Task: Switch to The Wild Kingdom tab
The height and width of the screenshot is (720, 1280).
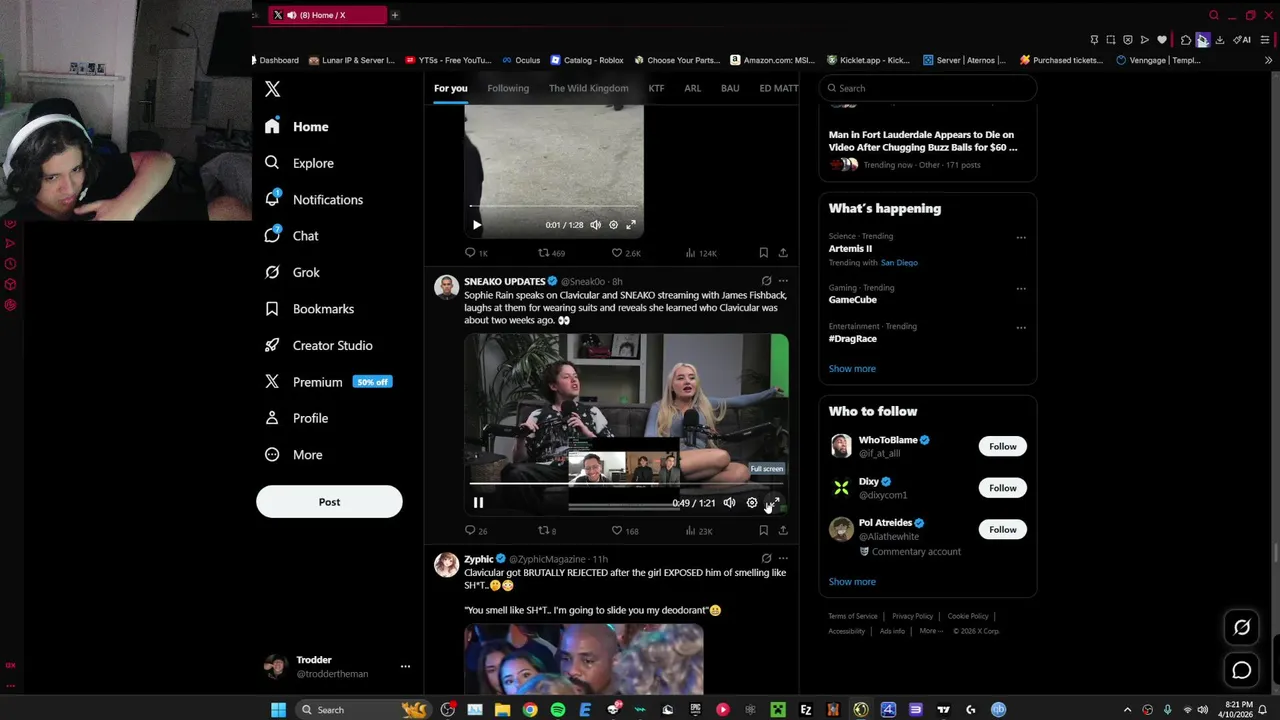Action: (x=588, y=88)
